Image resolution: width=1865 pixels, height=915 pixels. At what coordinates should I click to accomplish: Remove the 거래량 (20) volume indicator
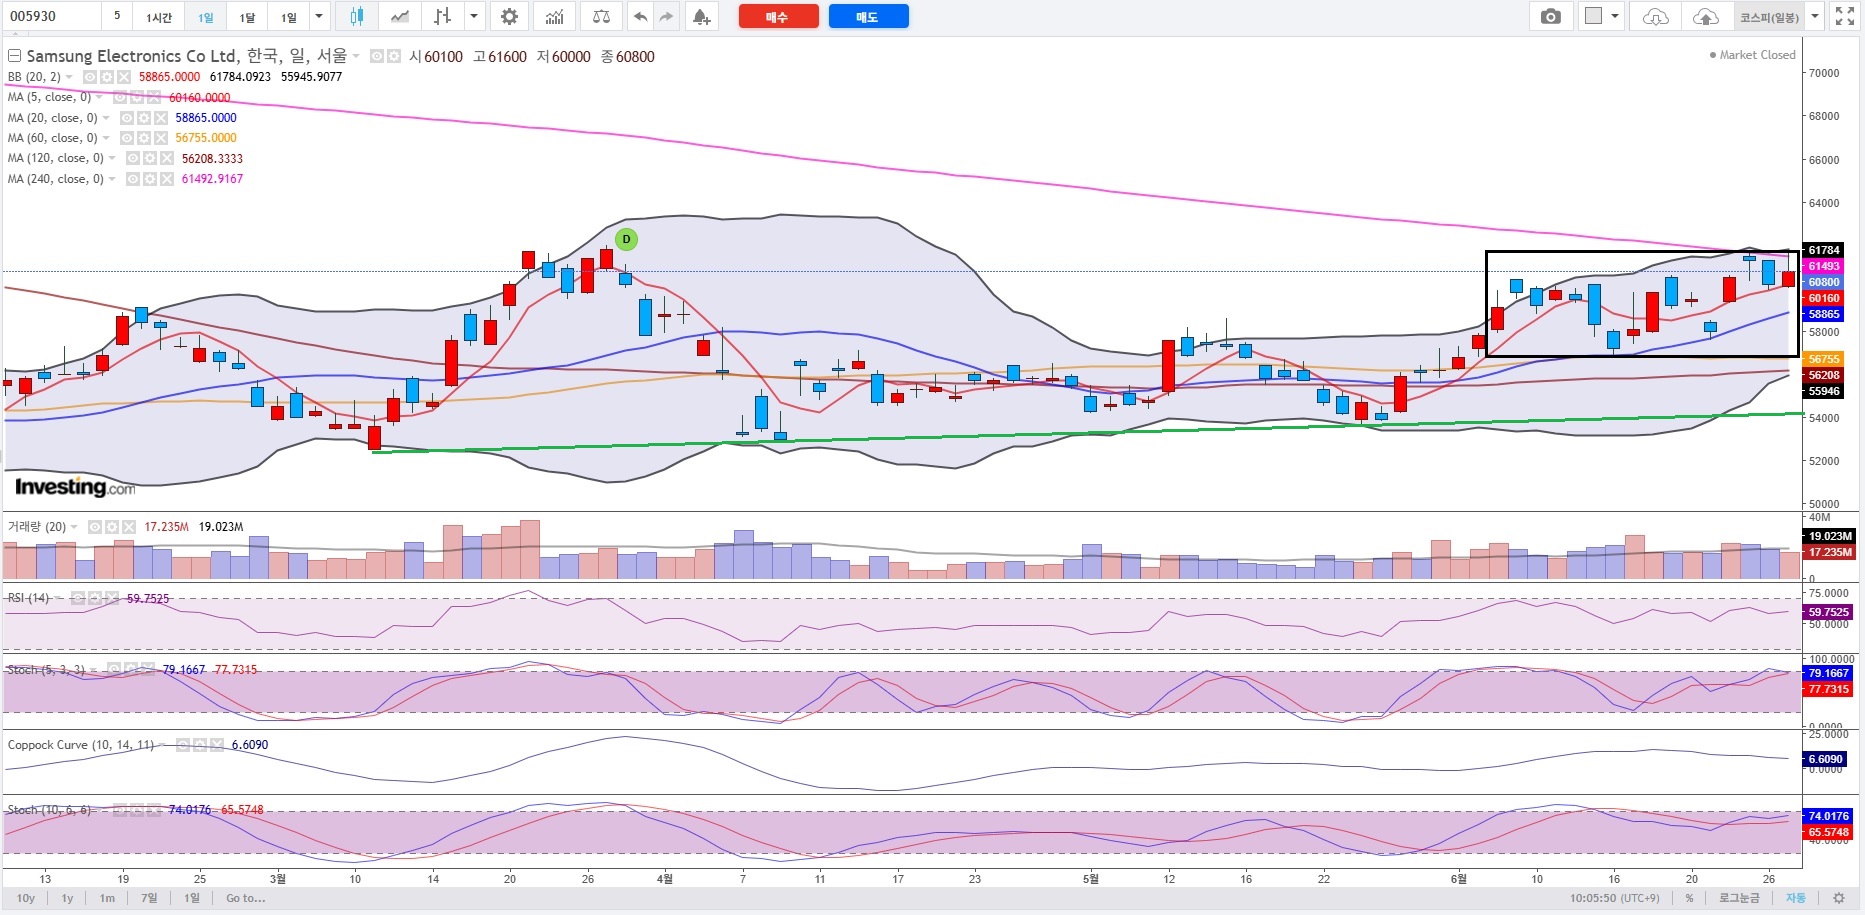click(128, 527)
